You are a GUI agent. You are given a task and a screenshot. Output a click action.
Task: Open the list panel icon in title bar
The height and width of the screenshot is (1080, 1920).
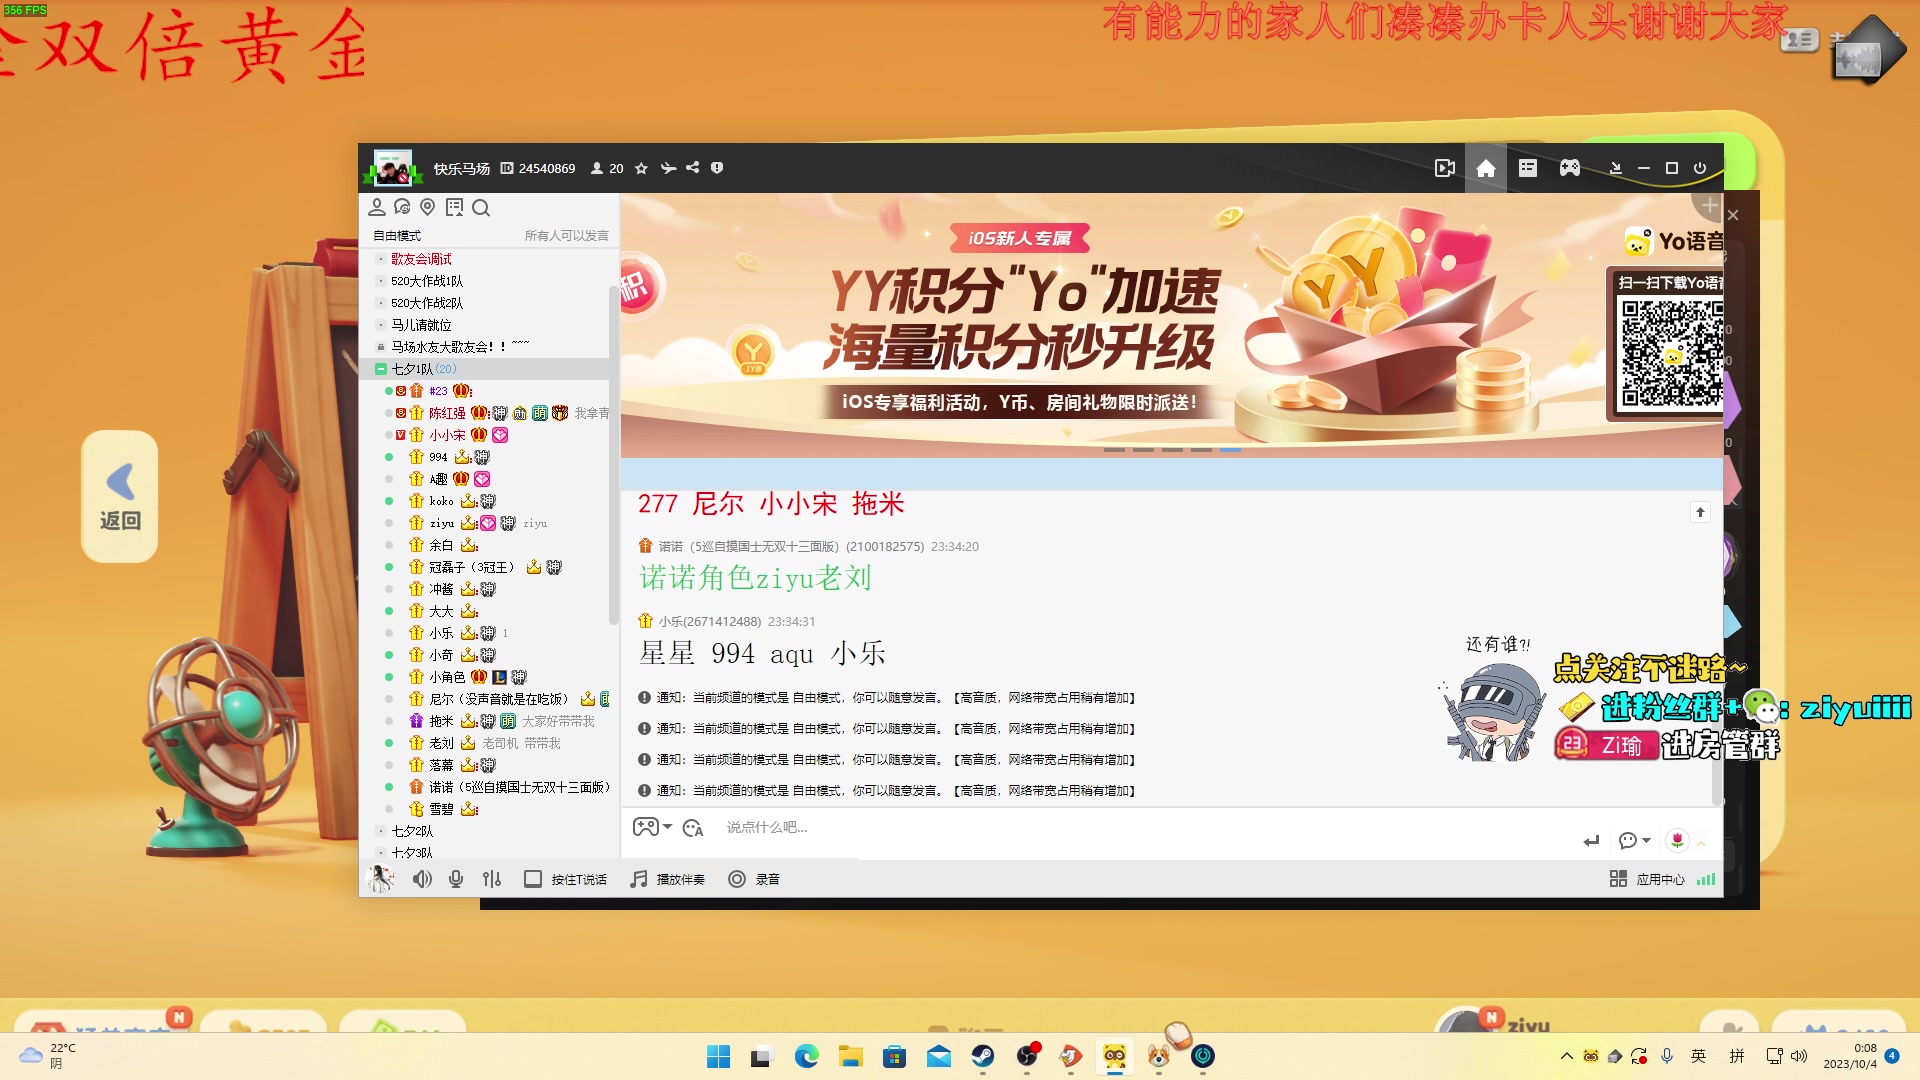pyautogui.click(x=1528, y=168)
